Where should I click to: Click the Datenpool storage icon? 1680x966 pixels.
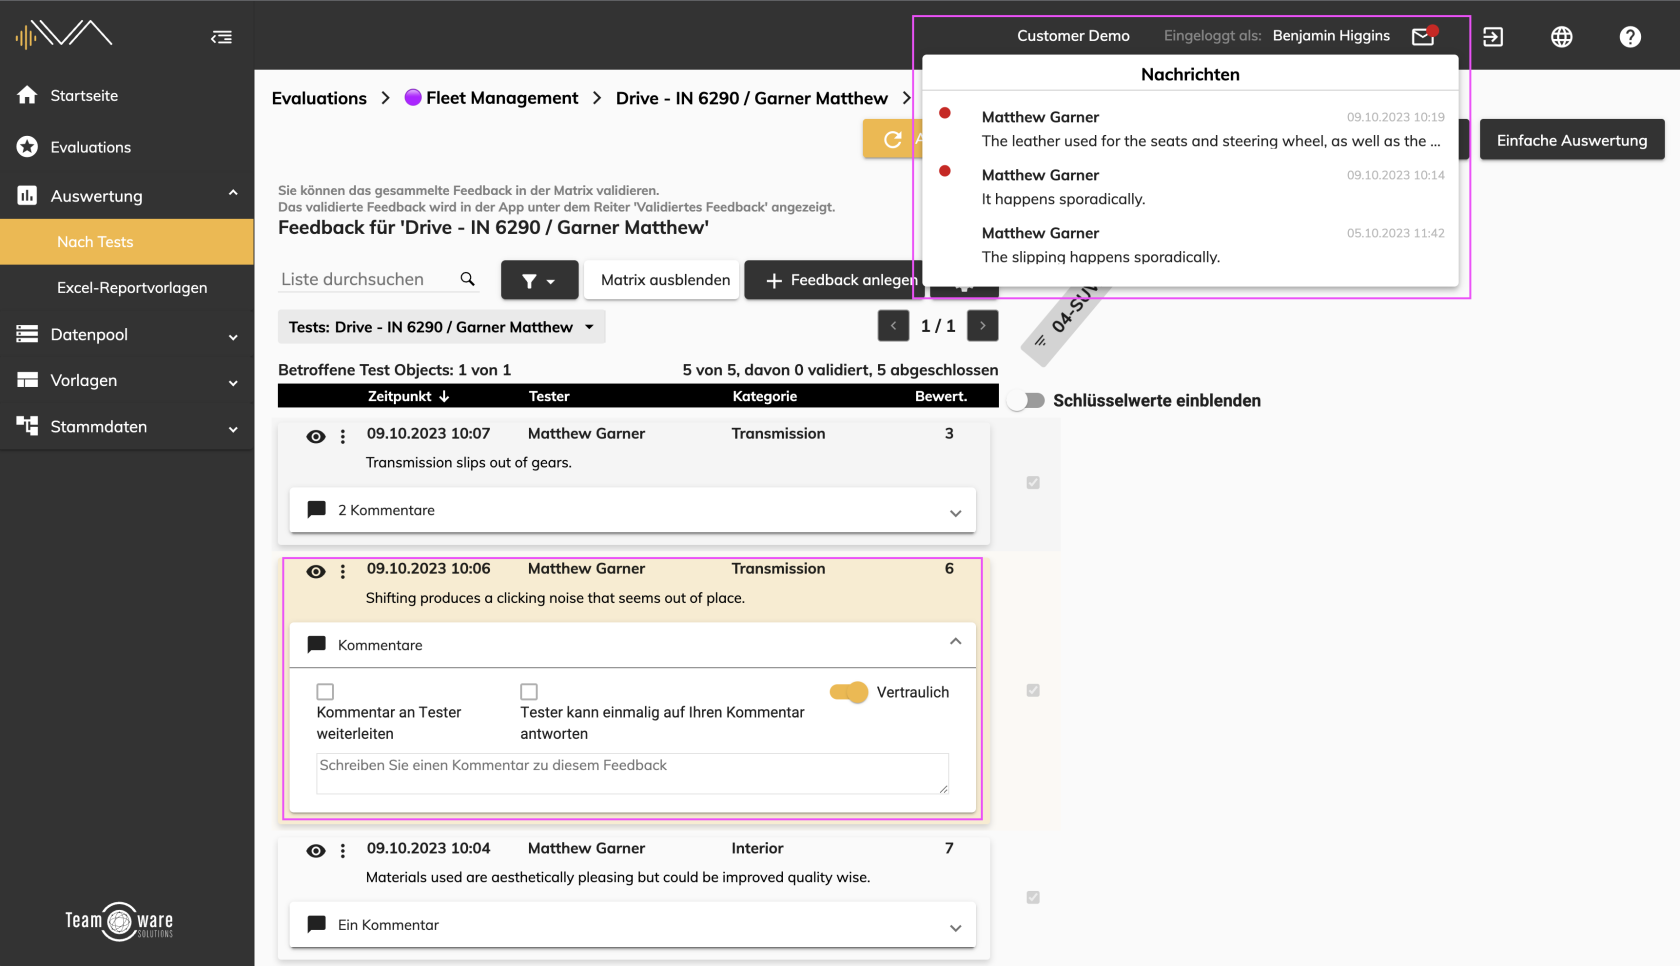click(27, 334)
